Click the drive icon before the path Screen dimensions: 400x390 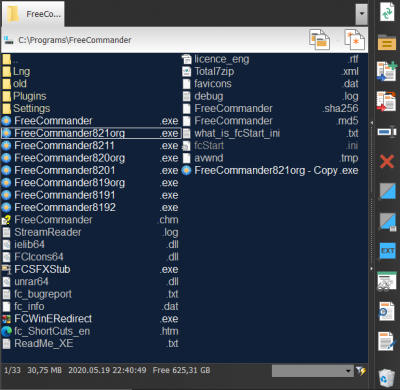[x=8, y=40]
